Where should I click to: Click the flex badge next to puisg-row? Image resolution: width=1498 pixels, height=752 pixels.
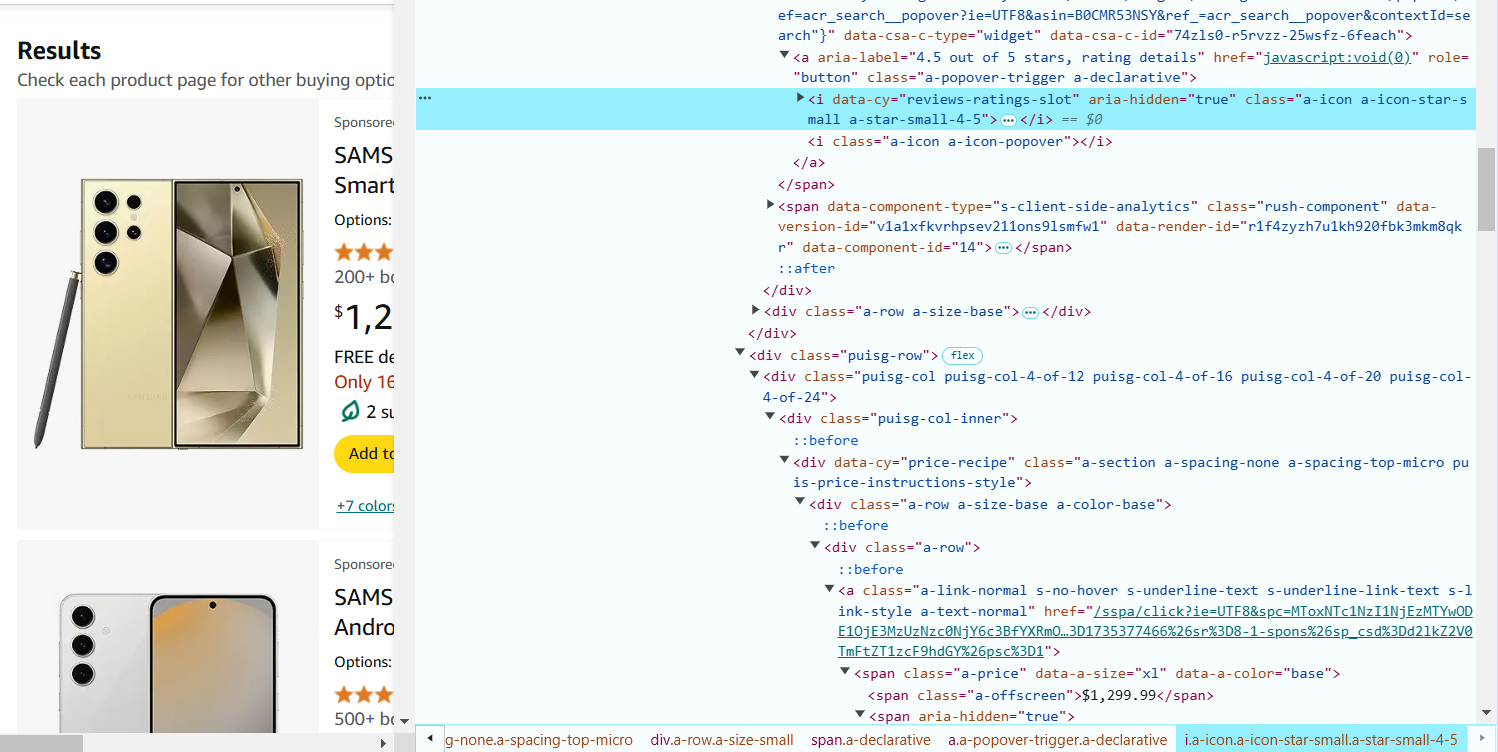coord(962,356)
